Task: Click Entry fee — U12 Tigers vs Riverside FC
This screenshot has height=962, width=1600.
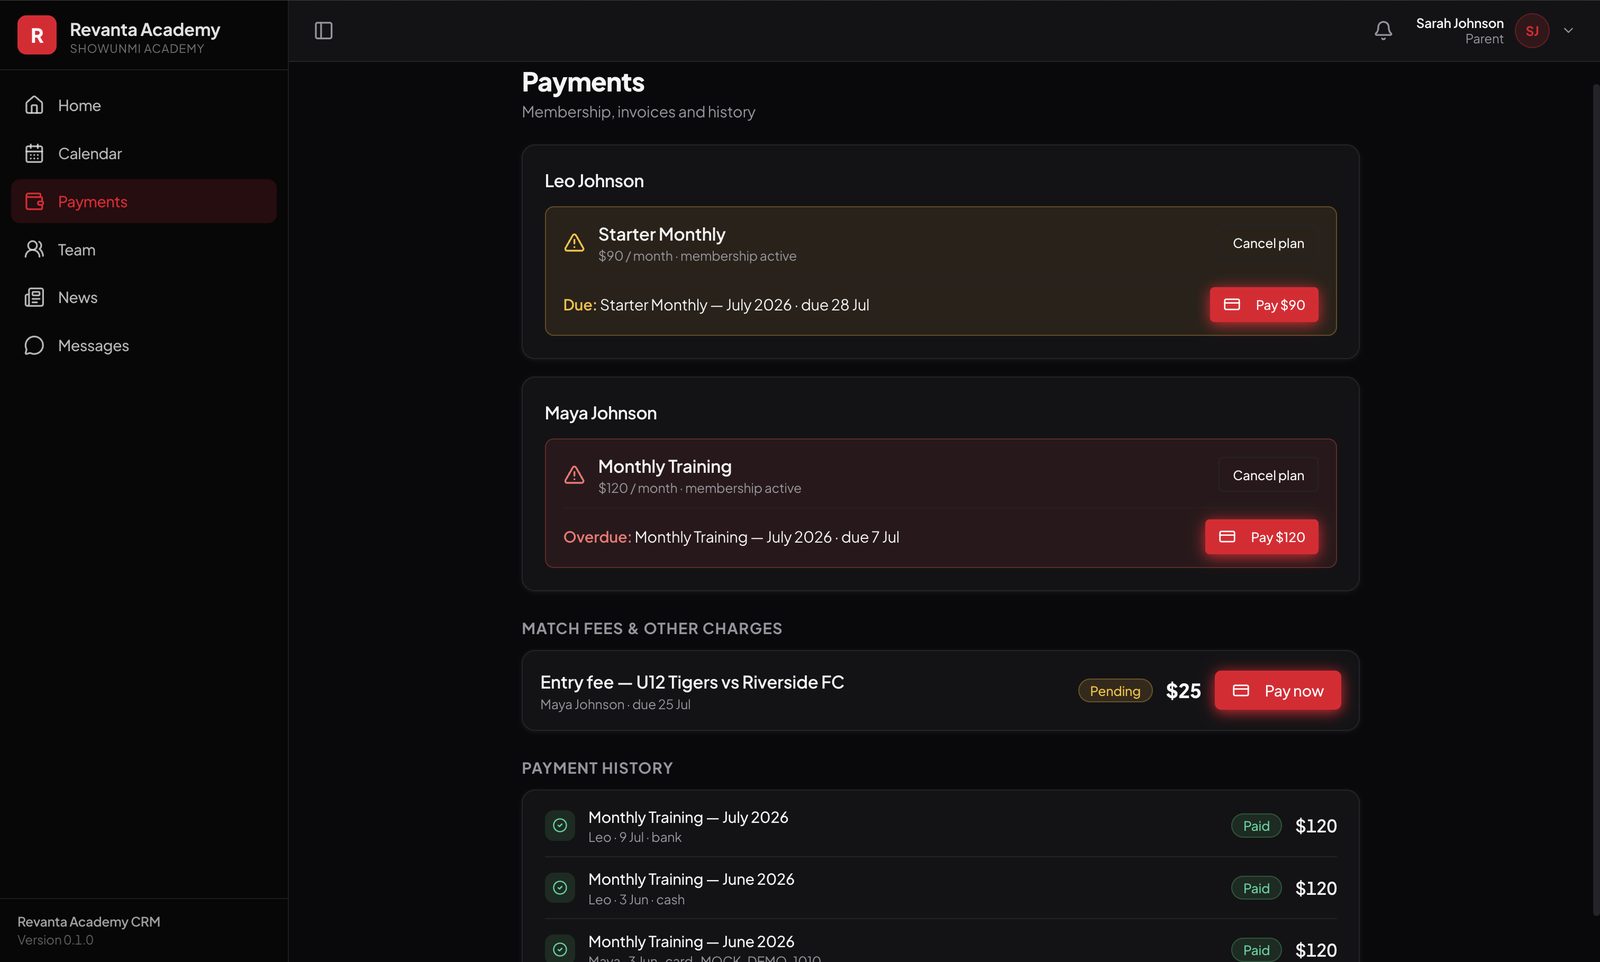Action: coord(692,682)
